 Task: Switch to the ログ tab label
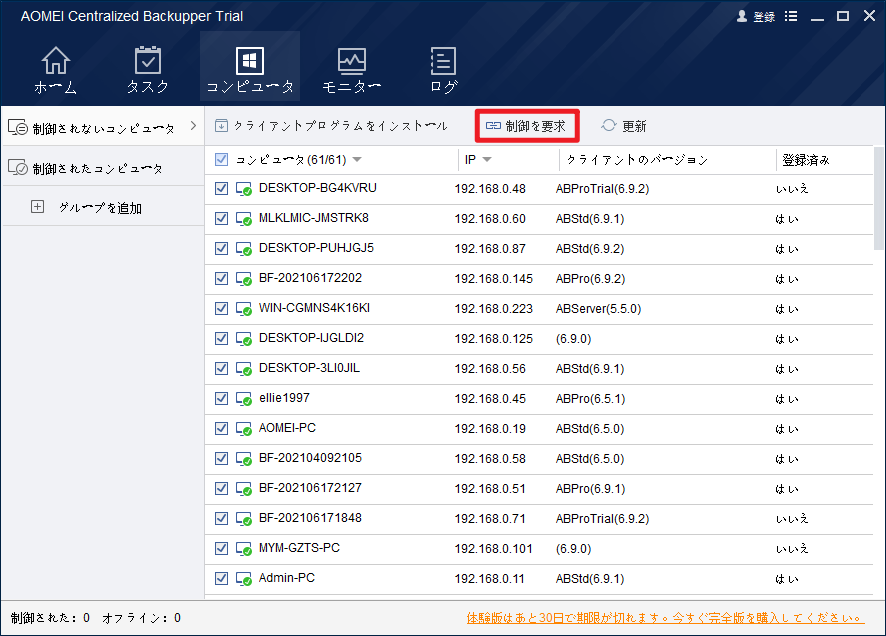pos(444,87)
